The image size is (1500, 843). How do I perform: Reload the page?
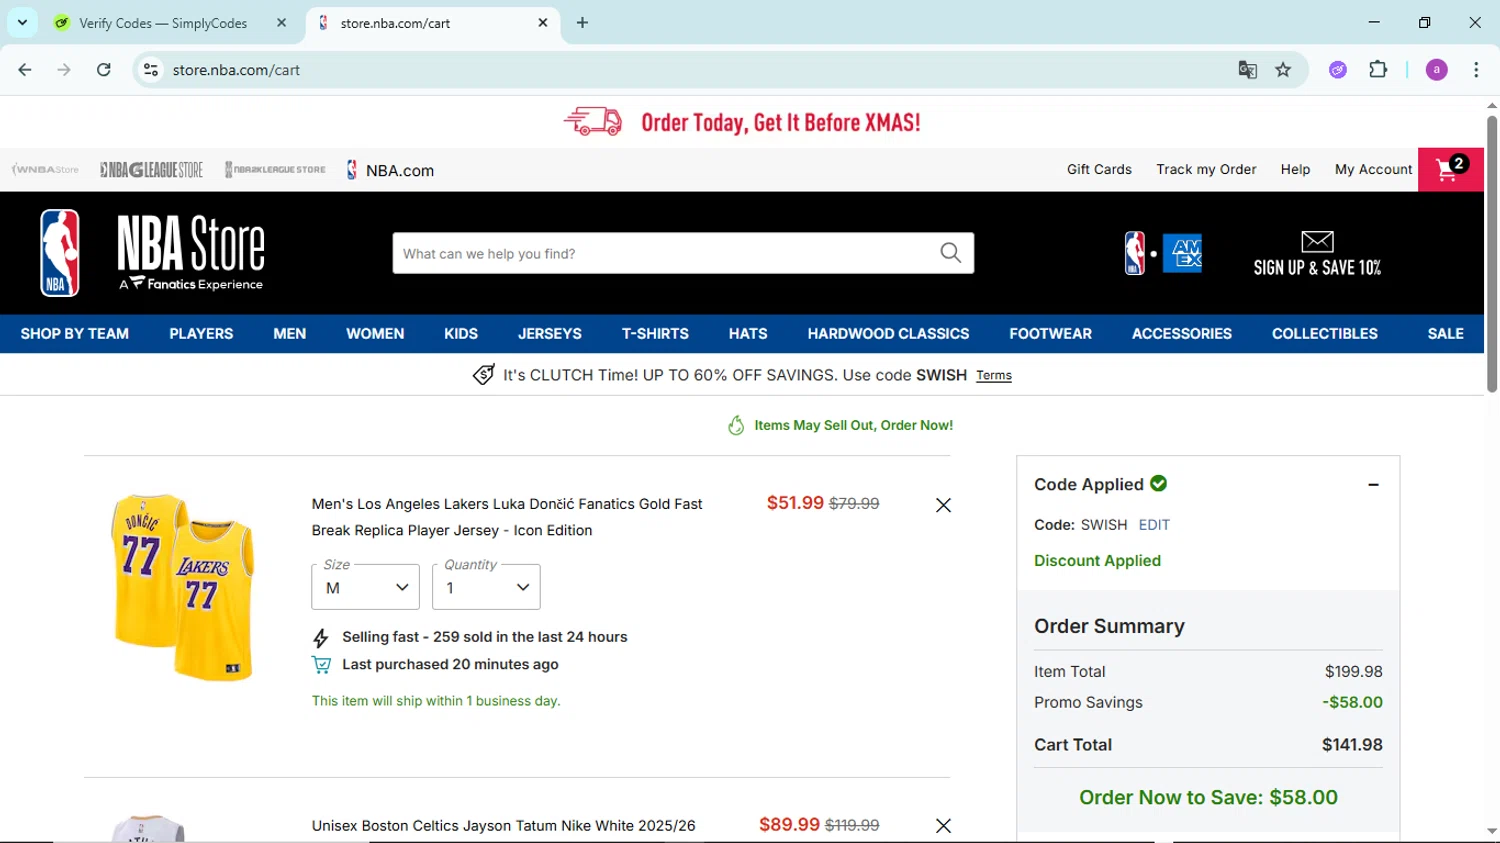point(104,70)
